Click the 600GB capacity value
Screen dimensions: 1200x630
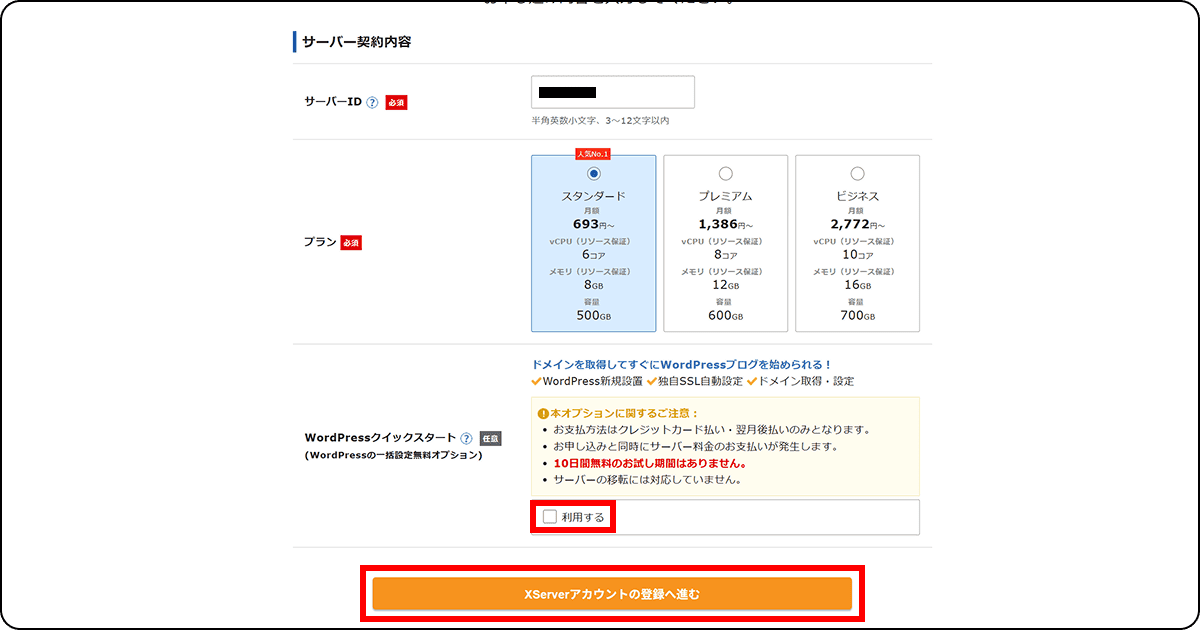725,315
